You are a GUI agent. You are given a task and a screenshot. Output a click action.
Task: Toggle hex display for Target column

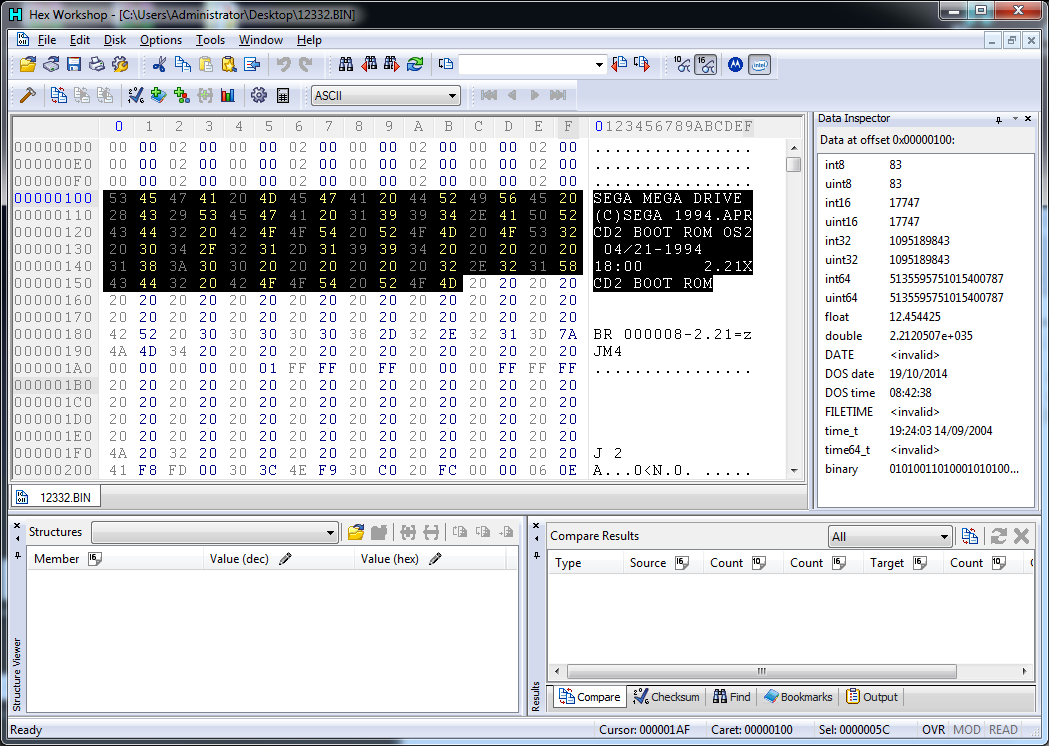(920, 563)
